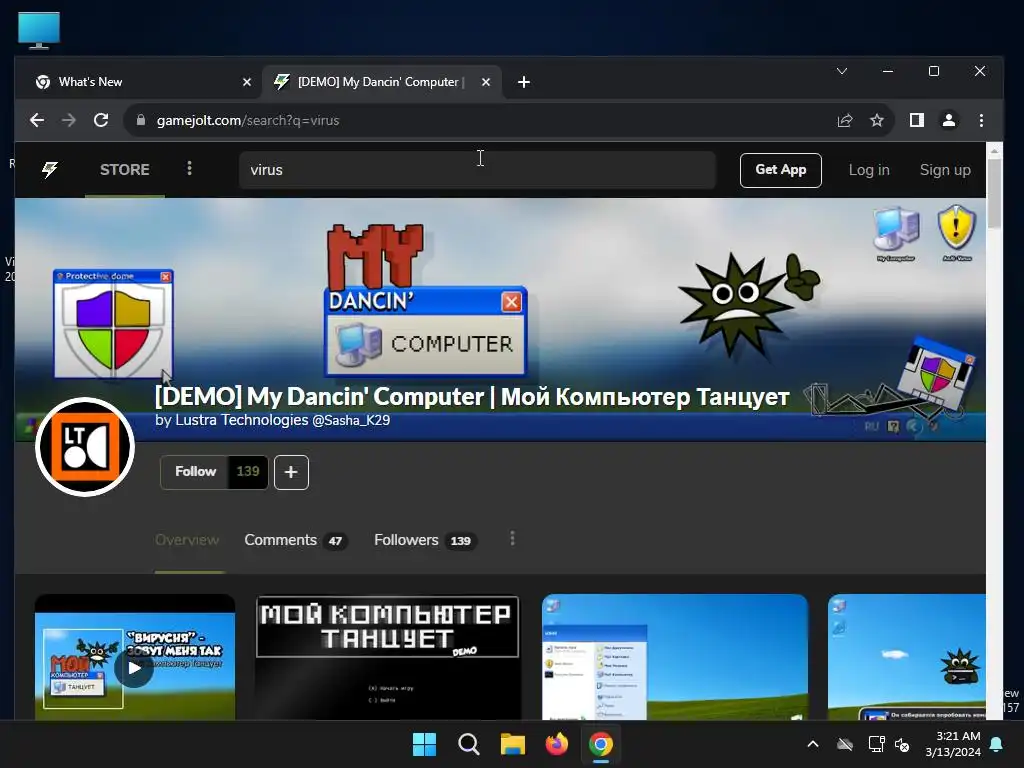Open a new tab with the plus icon

524,82
